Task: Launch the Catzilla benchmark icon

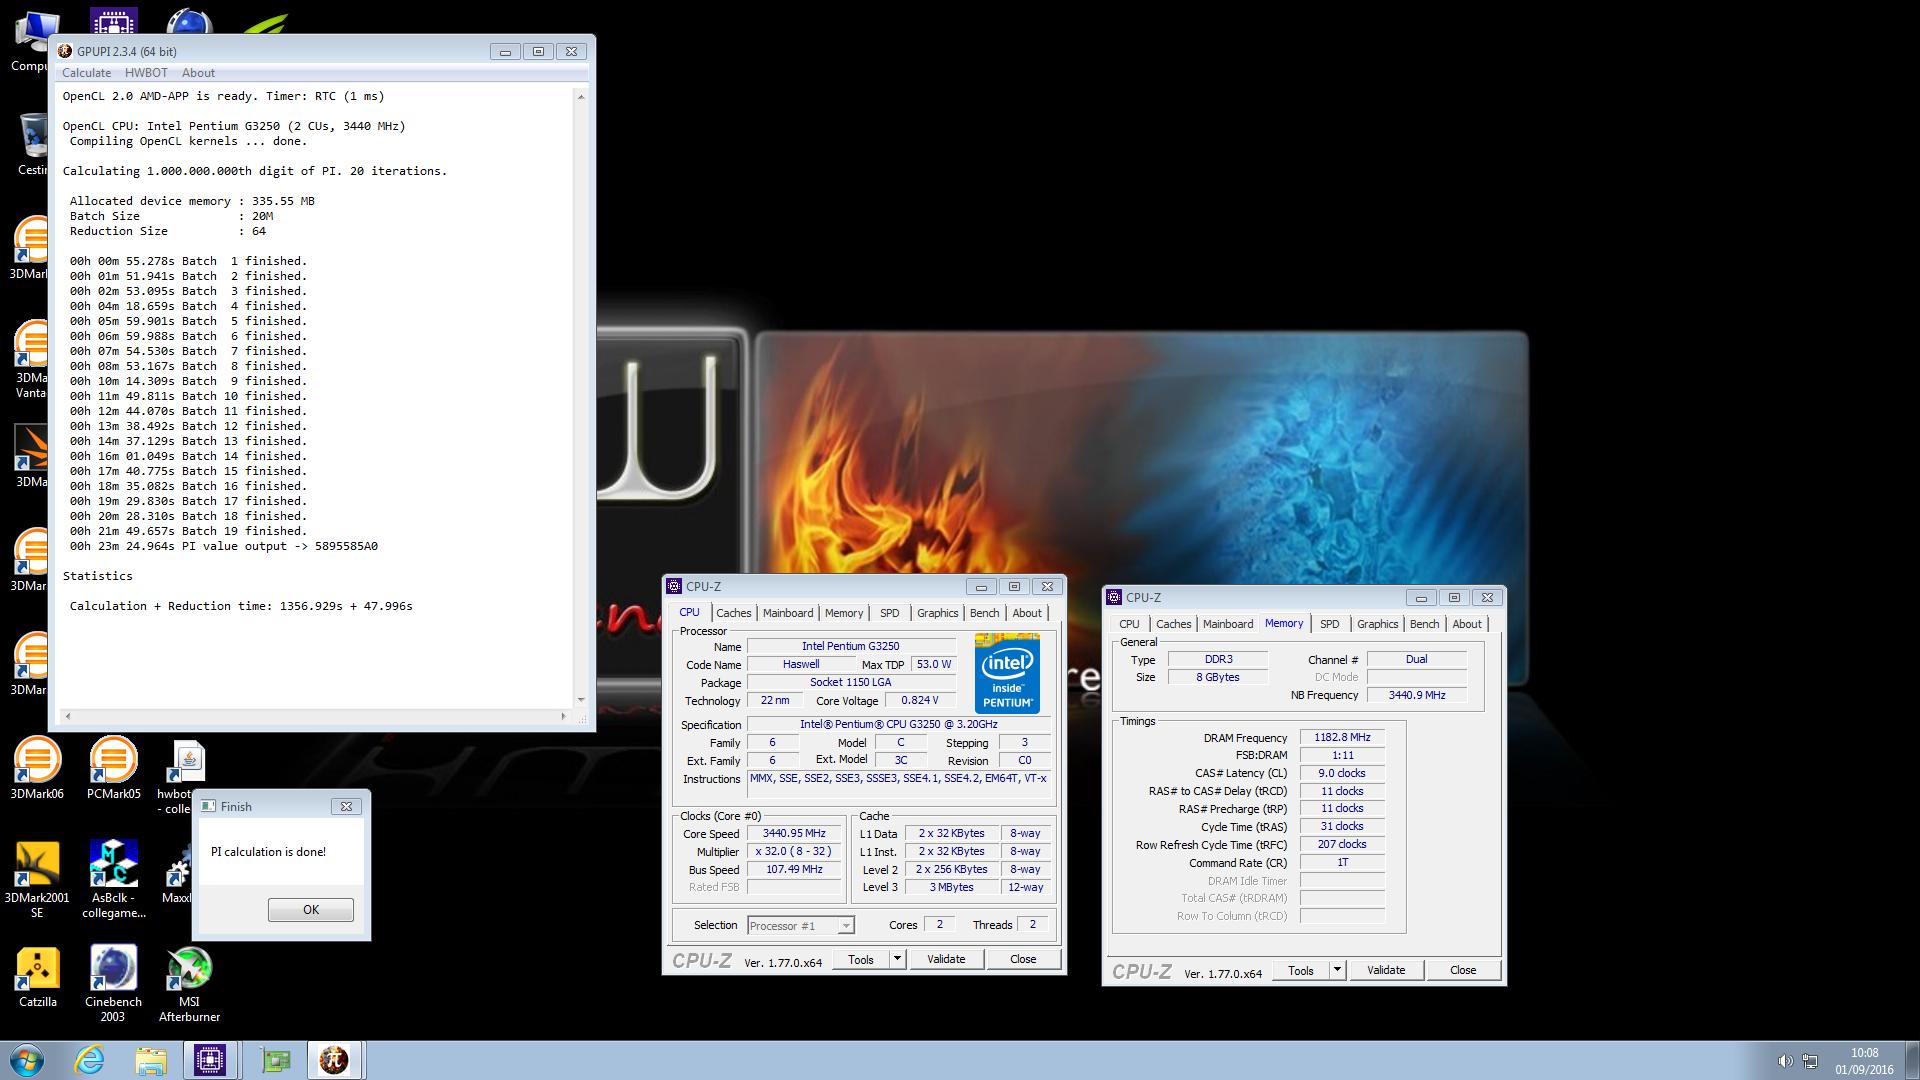Action: point(37,976)
